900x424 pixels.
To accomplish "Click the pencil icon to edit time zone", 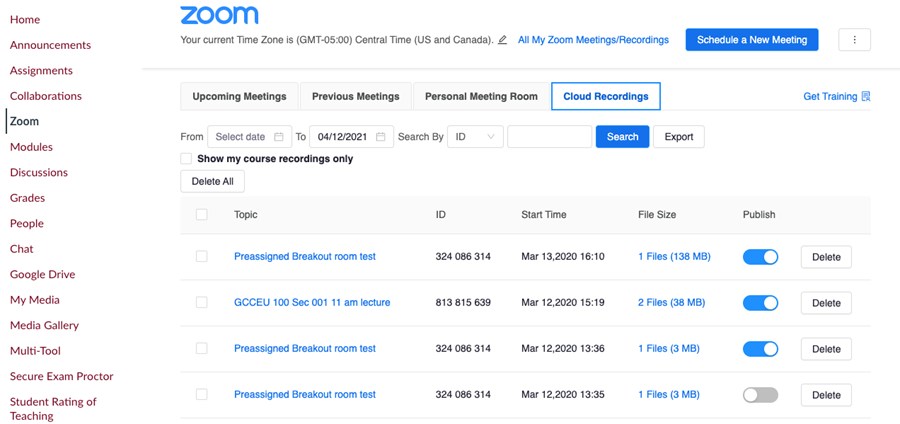I will coord(502,40).
